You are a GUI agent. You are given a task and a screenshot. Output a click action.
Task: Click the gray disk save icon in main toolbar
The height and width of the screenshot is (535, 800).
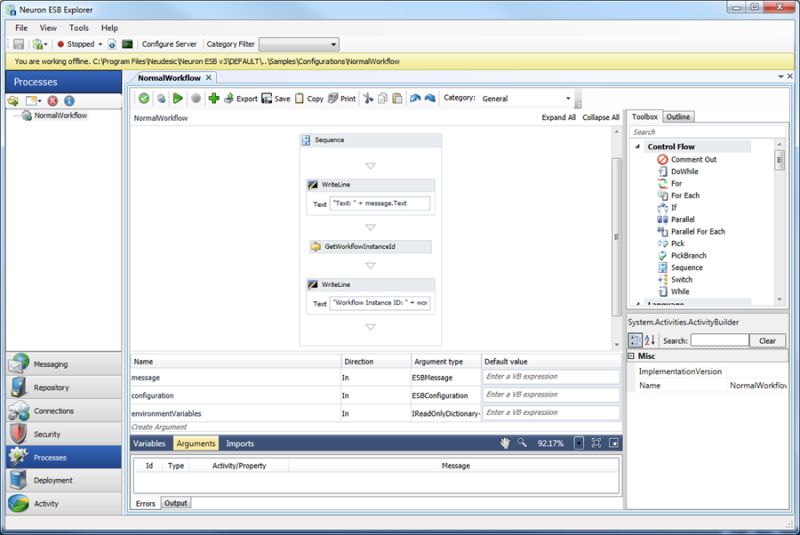(19, 44)
